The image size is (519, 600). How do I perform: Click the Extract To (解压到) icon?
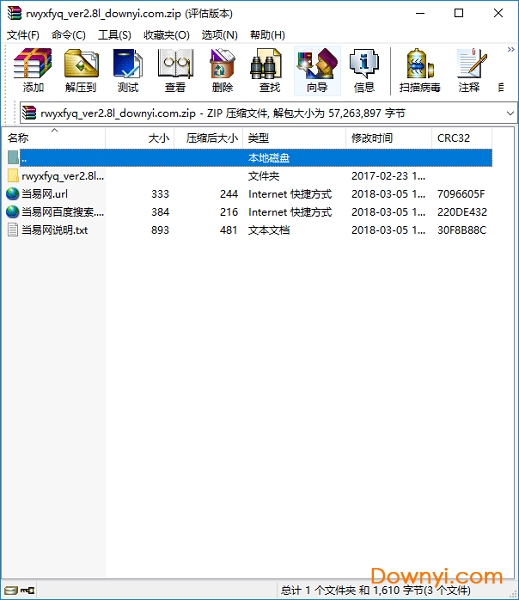pos(81,70)
